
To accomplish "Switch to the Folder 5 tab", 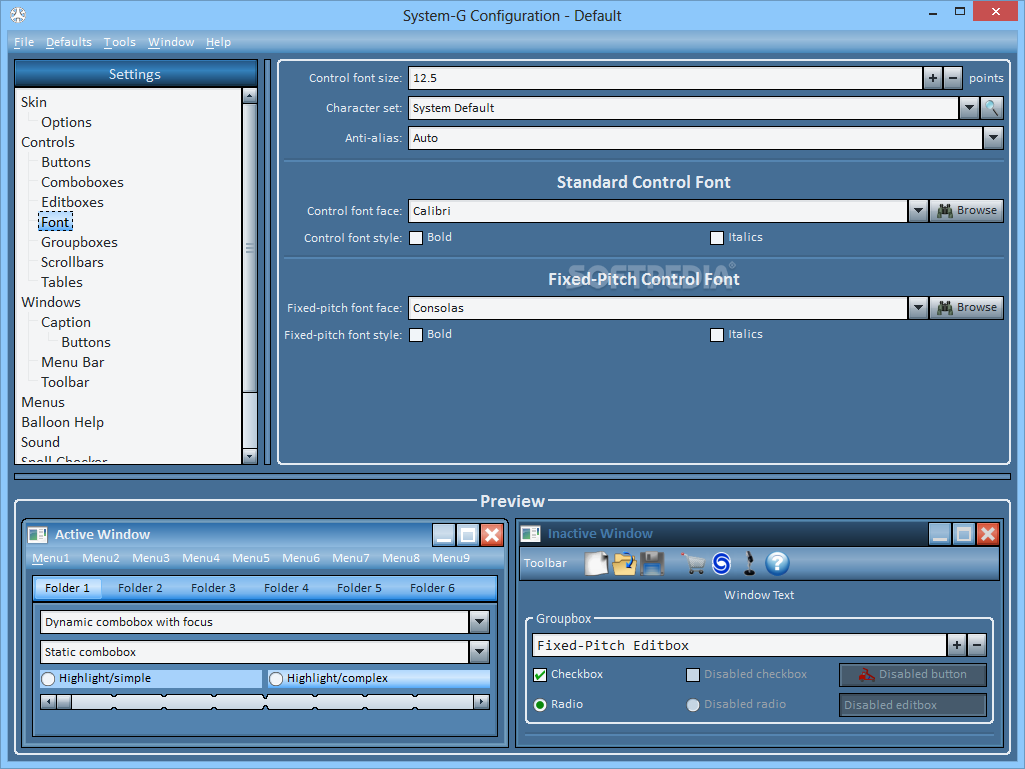I will coord(359,588).
